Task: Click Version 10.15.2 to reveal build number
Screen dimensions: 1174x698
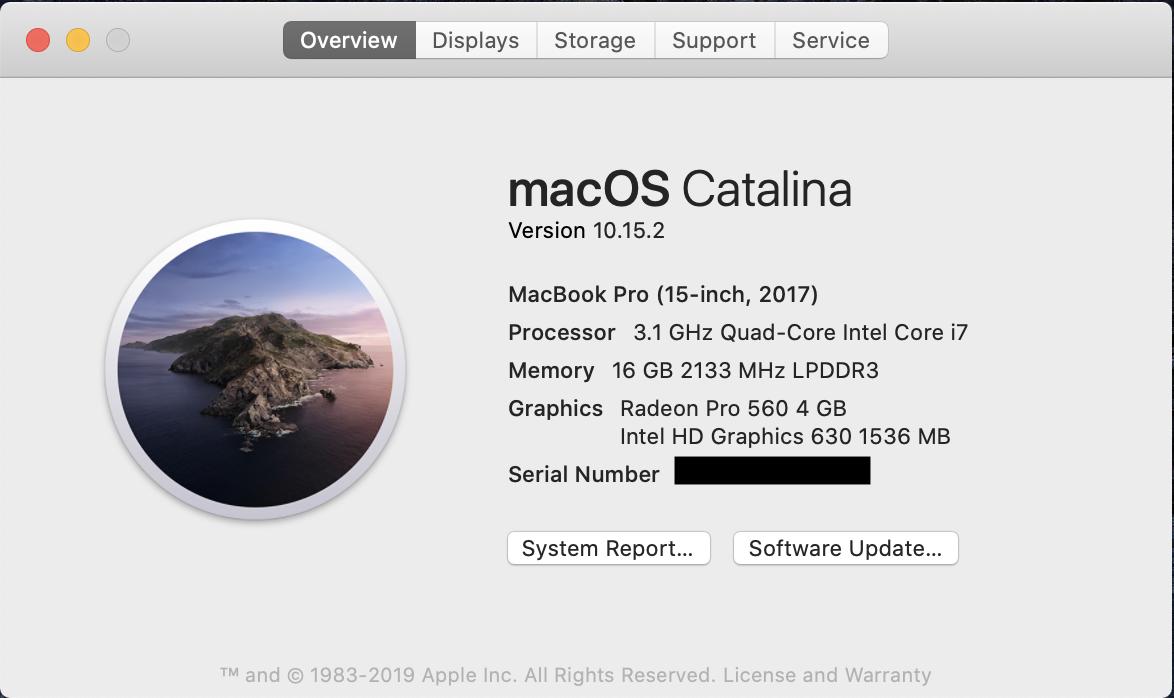Action: pyautogui.click(x=586, y=231)
